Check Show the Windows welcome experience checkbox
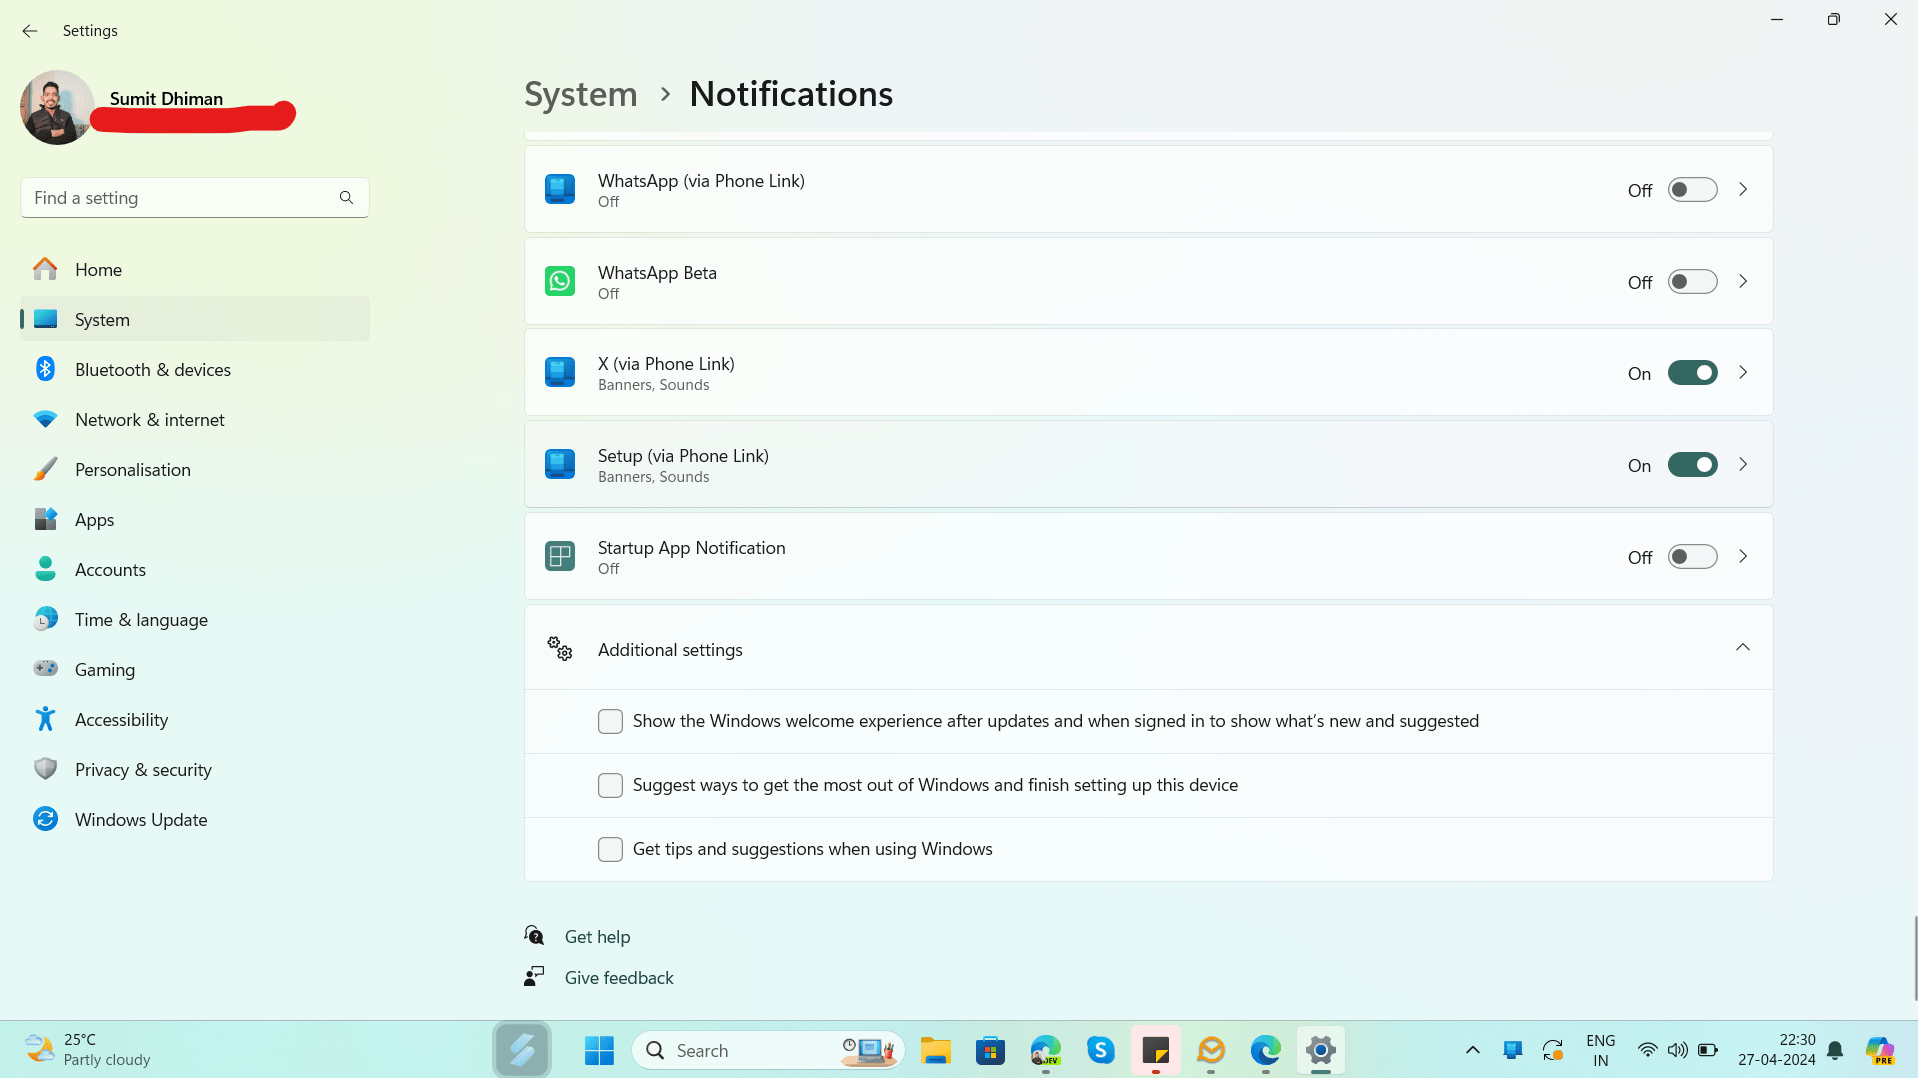1918x1078 pixels. point(610,721)
